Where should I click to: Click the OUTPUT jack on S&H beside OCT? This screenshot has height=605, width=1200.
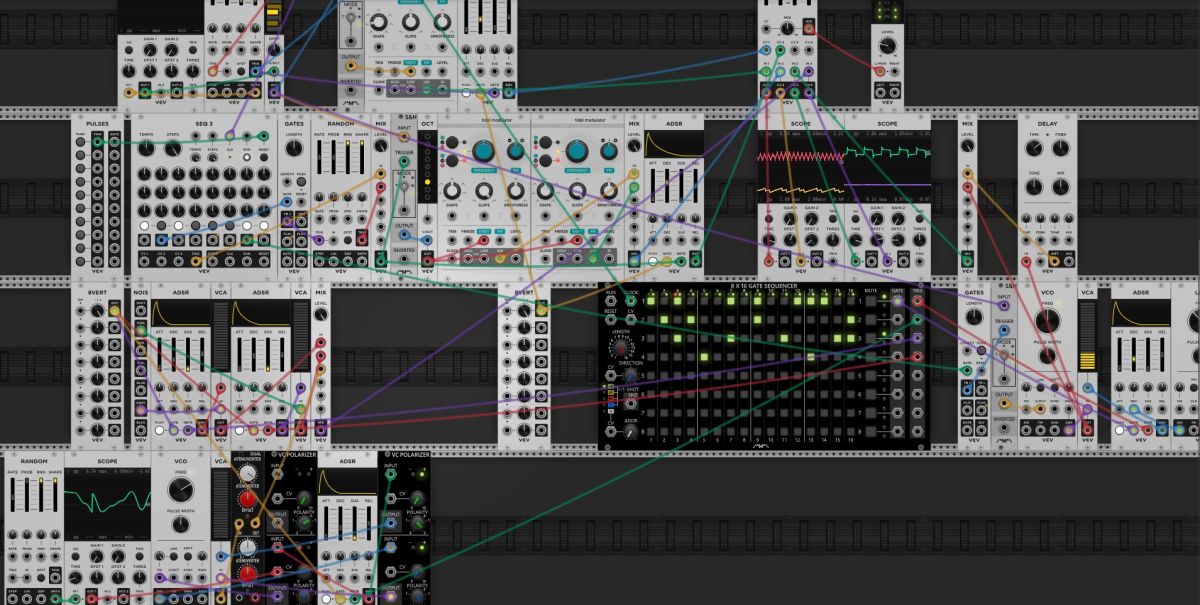[404, 235]
